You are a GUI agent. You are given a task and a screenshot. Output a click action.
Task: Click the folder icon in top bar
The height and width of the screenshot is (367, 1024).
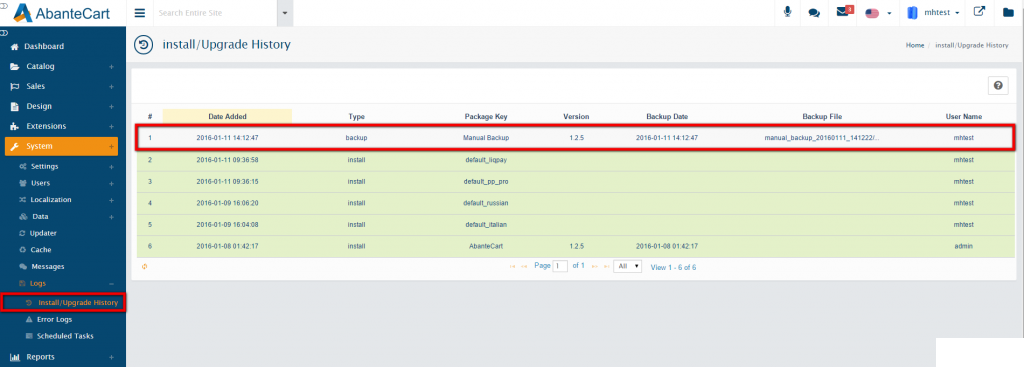(x=1008, y=12)
